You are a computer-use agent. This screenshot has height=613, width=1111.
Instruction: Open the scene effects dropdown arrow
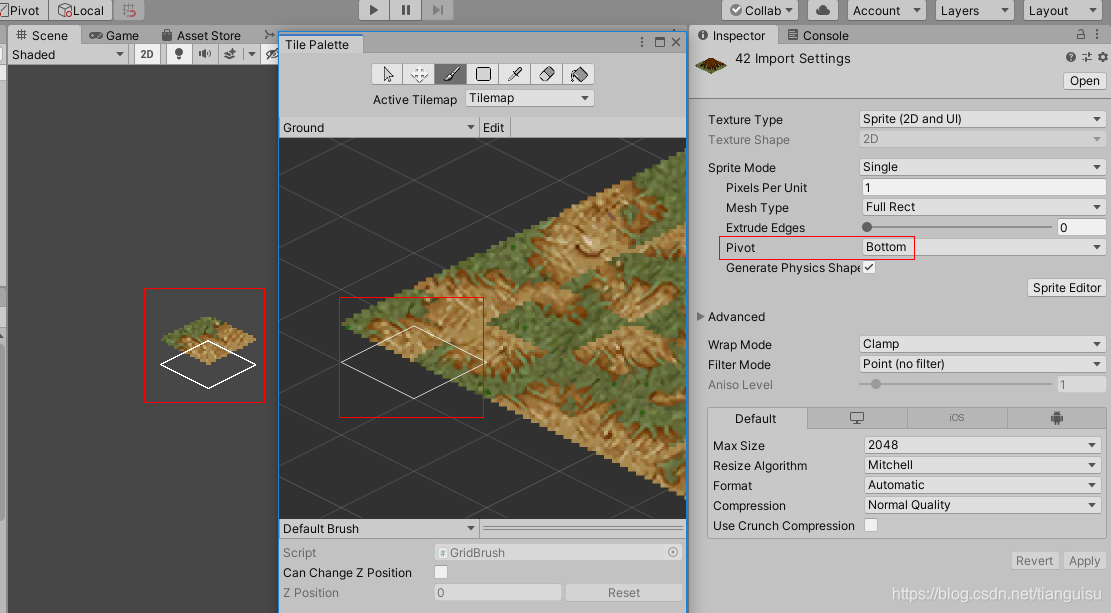point(251,54)
